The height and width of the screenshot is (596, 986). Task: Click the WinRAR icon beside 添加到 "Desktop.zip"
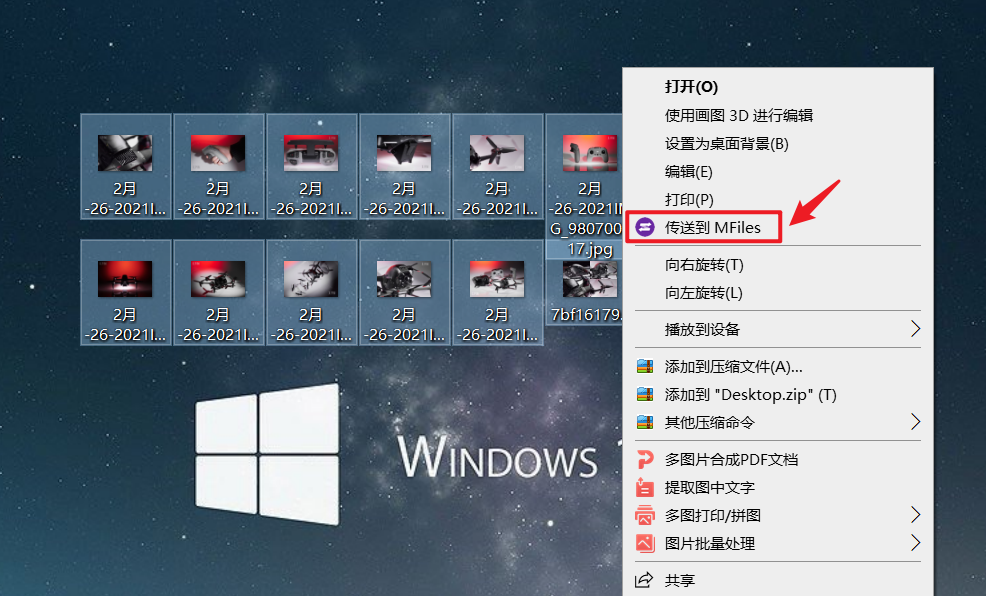[645, 394]
